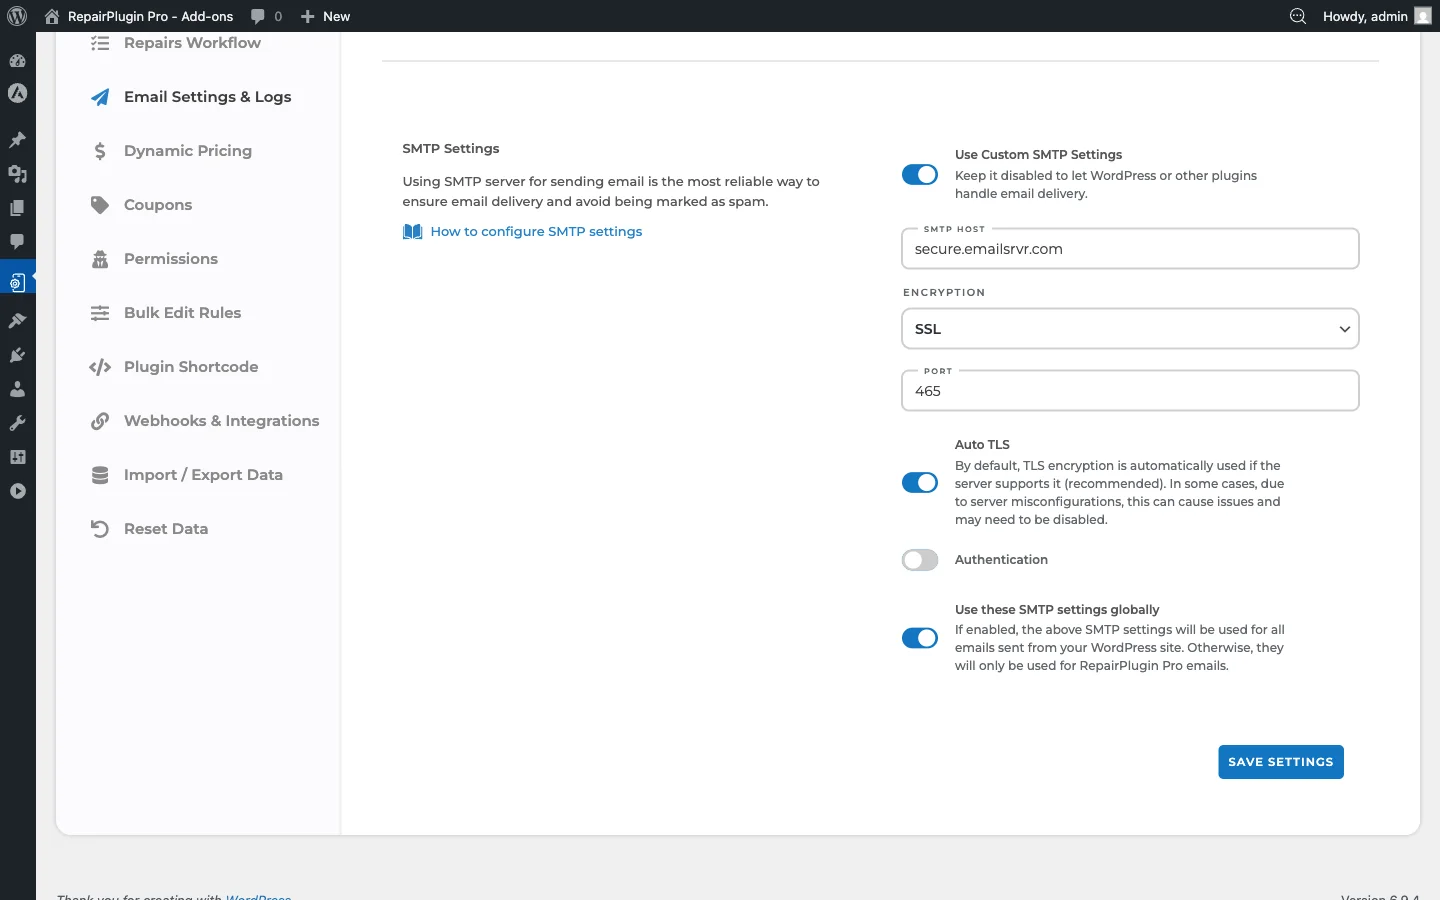Switch to the Permissions section
The width and height of the screenshot is (1440, 900).
click(x=170, y=259)
